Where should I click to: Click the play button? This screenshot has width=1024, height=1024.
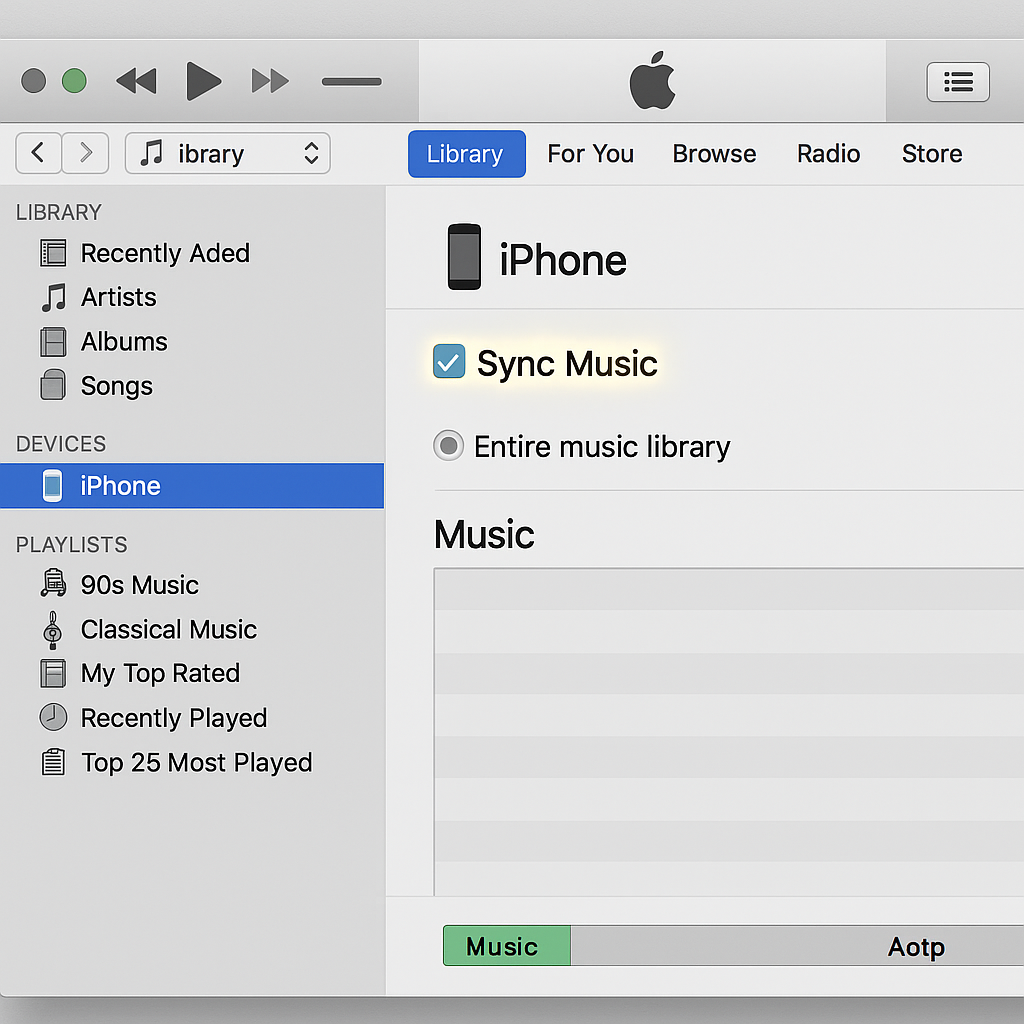(203, 81)
